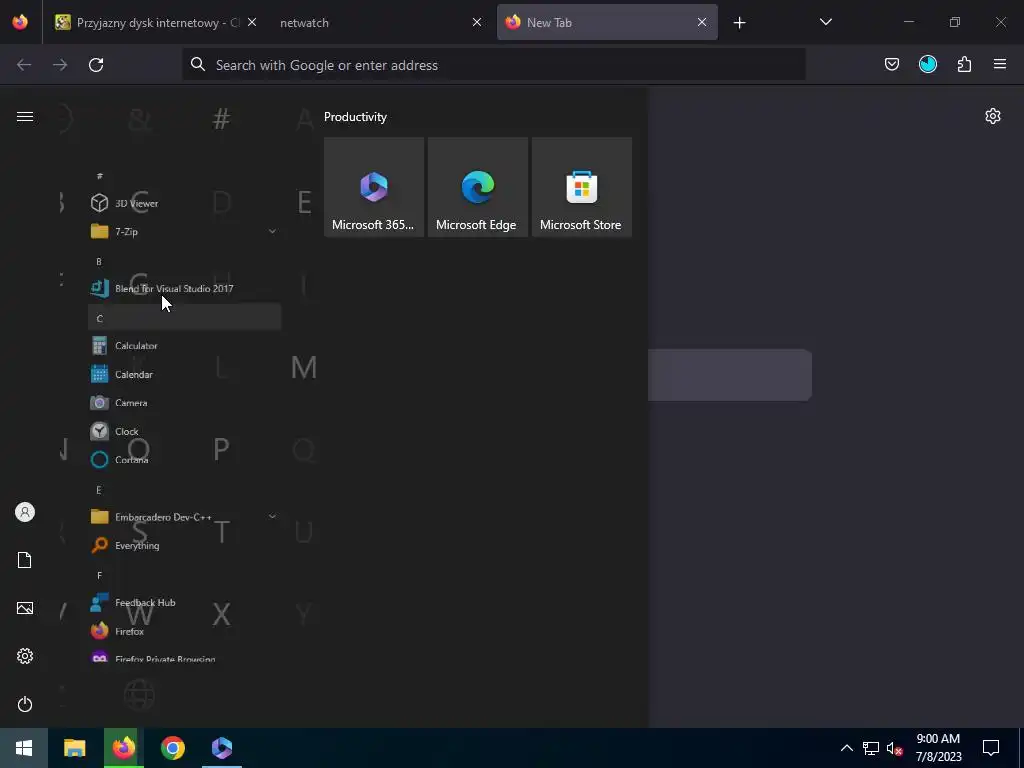Viewport: 1024px width, 768px height.
Task: Open the Extensions puzzle icon
Action: (x=964, y=64)
